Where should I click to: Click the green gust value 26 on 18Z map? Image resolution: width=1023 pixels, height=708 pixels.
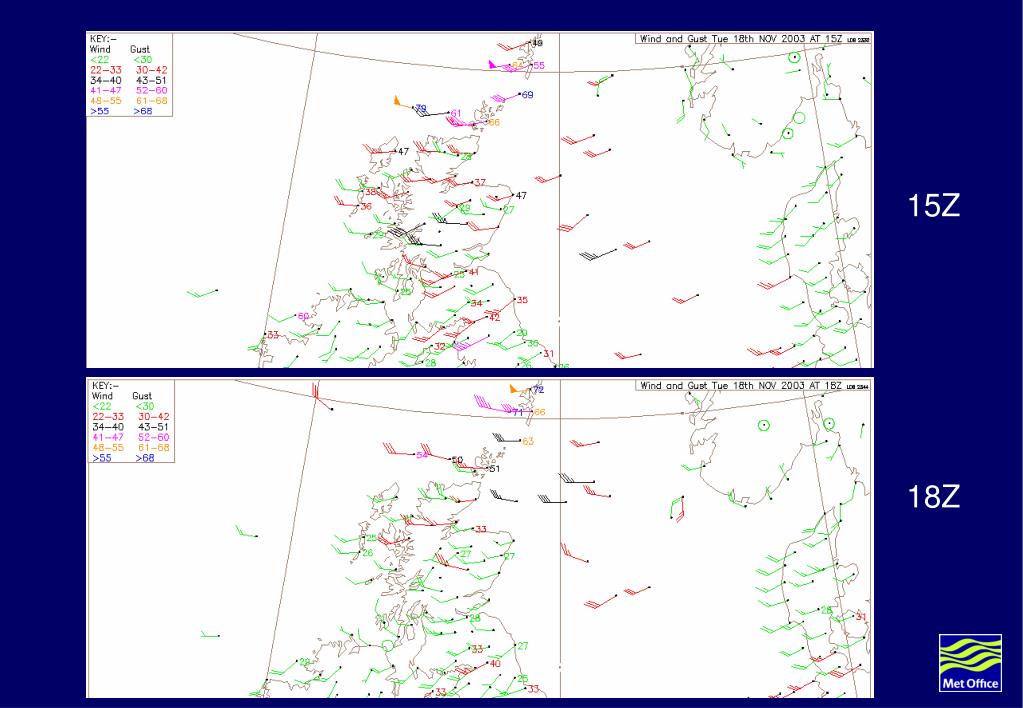(368, 553)
